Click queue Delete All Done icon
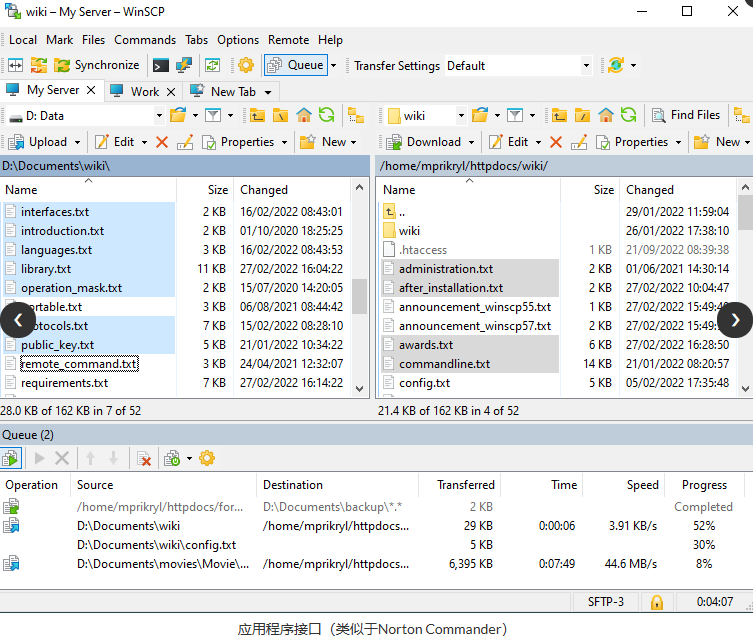753x641 pixels. point(144,459)
